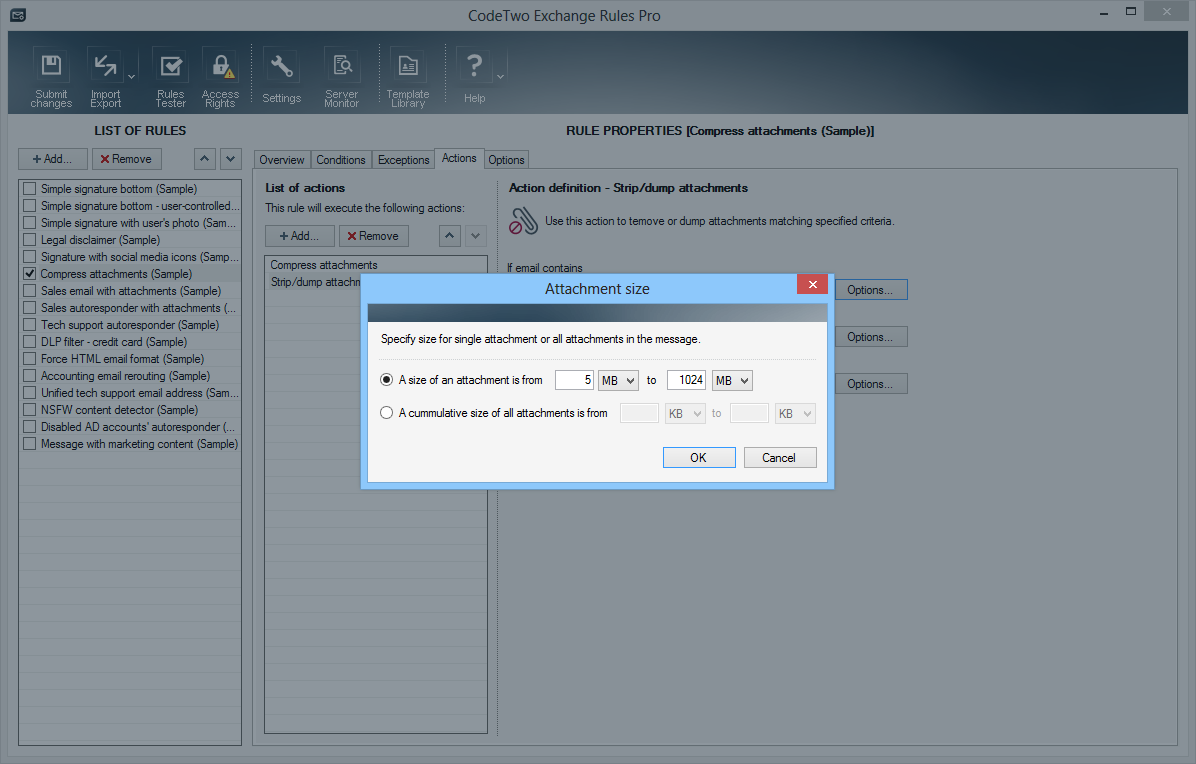Open the maximum size MB unit dropdown
This screenshot has height=764, width=1196.
pos(732,380)
